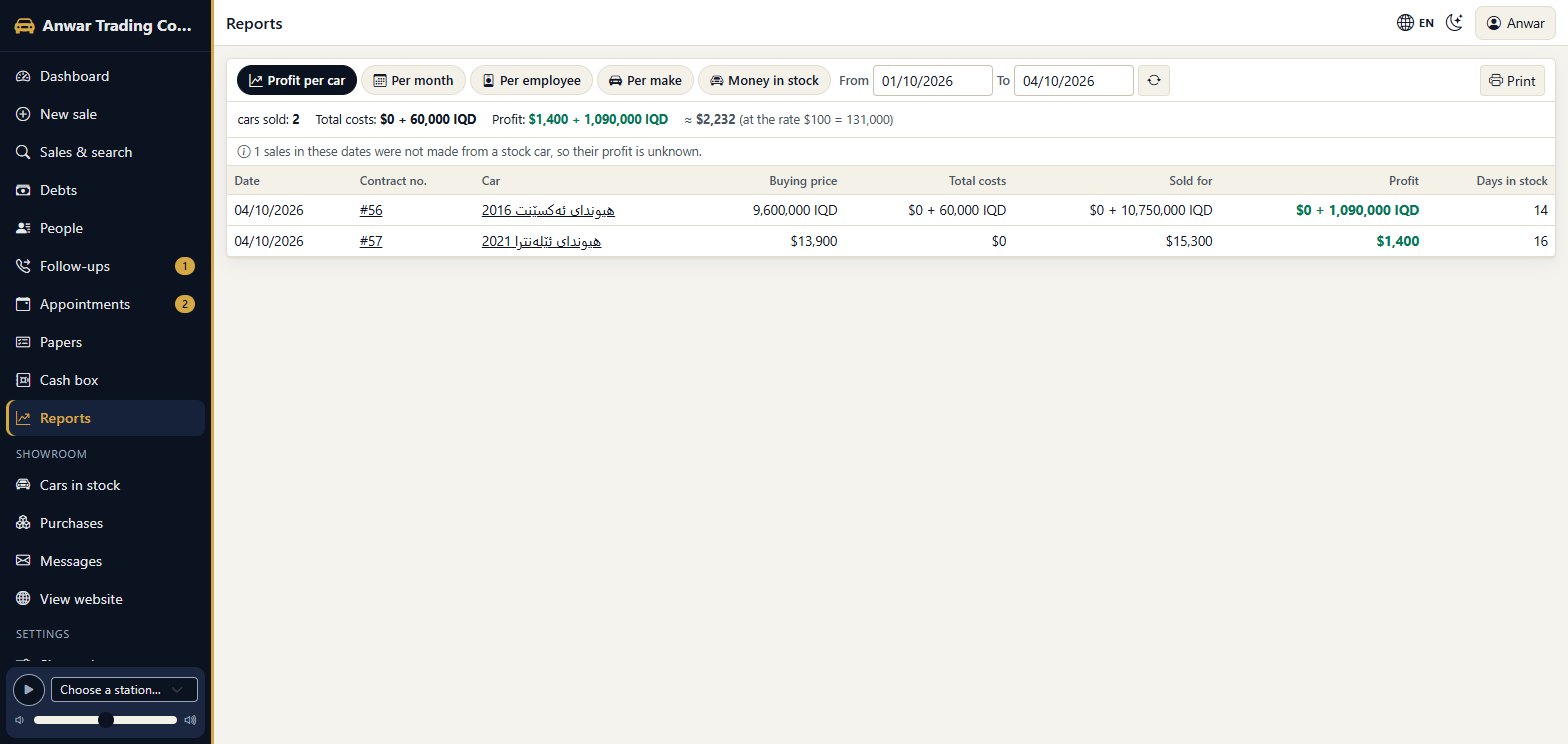Click the Cash box icon
The width and height of the screenshot is (1568, 744).
point(24,380)
